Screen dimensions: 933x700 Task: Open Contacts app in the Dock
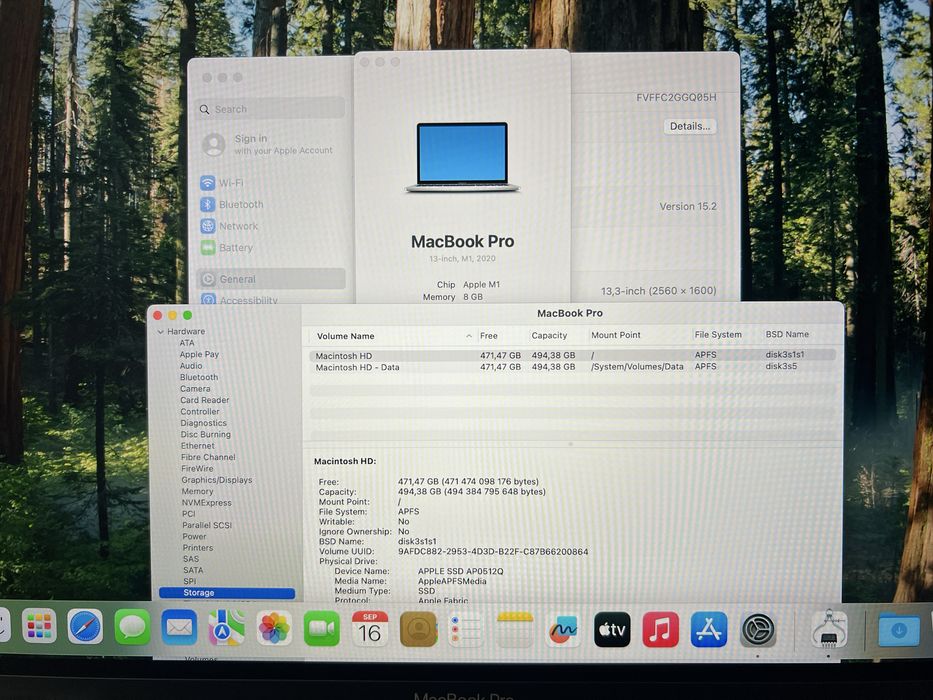(x=418, y=629)
